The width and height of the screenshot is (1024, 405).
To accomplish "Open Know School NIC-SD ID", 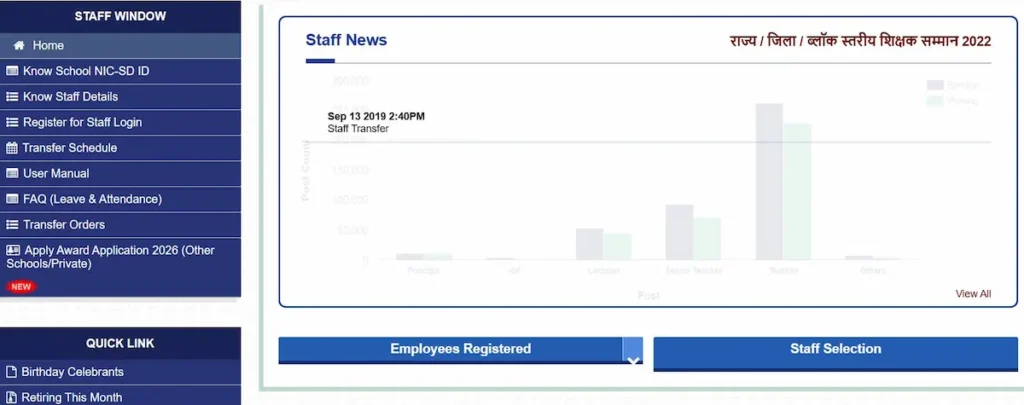I will coord(120,71).
